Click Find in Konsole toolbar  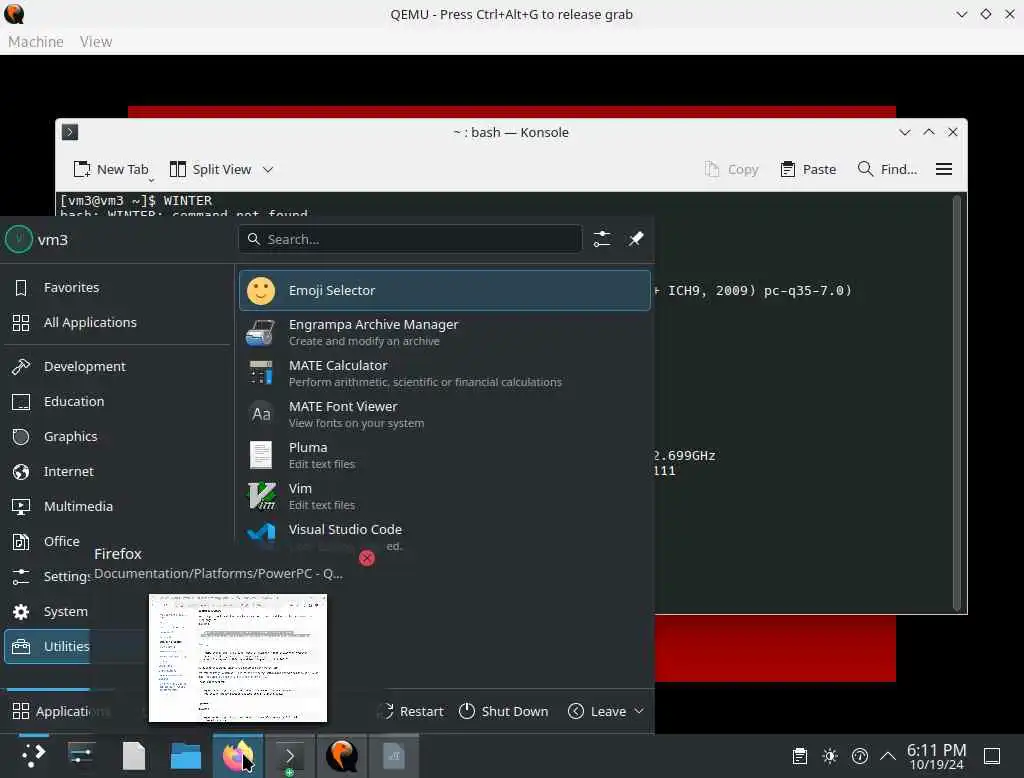(888, 170)
